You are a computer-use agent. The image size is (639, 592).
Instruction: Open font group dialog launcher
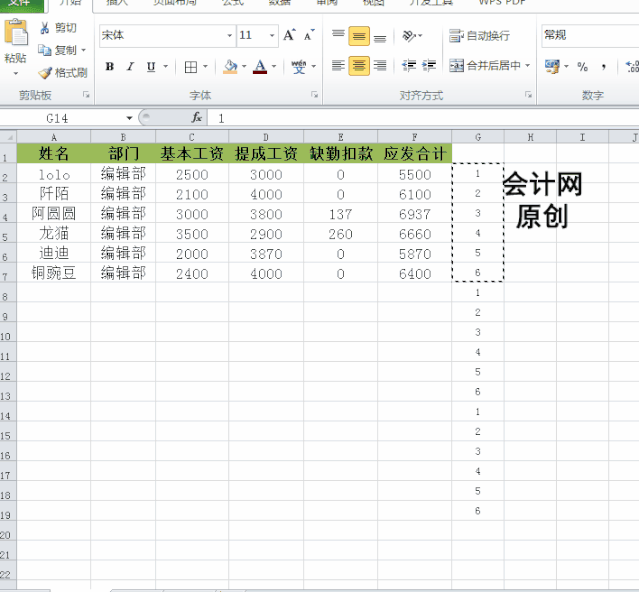pyautogui.click(x=314, y=95)
